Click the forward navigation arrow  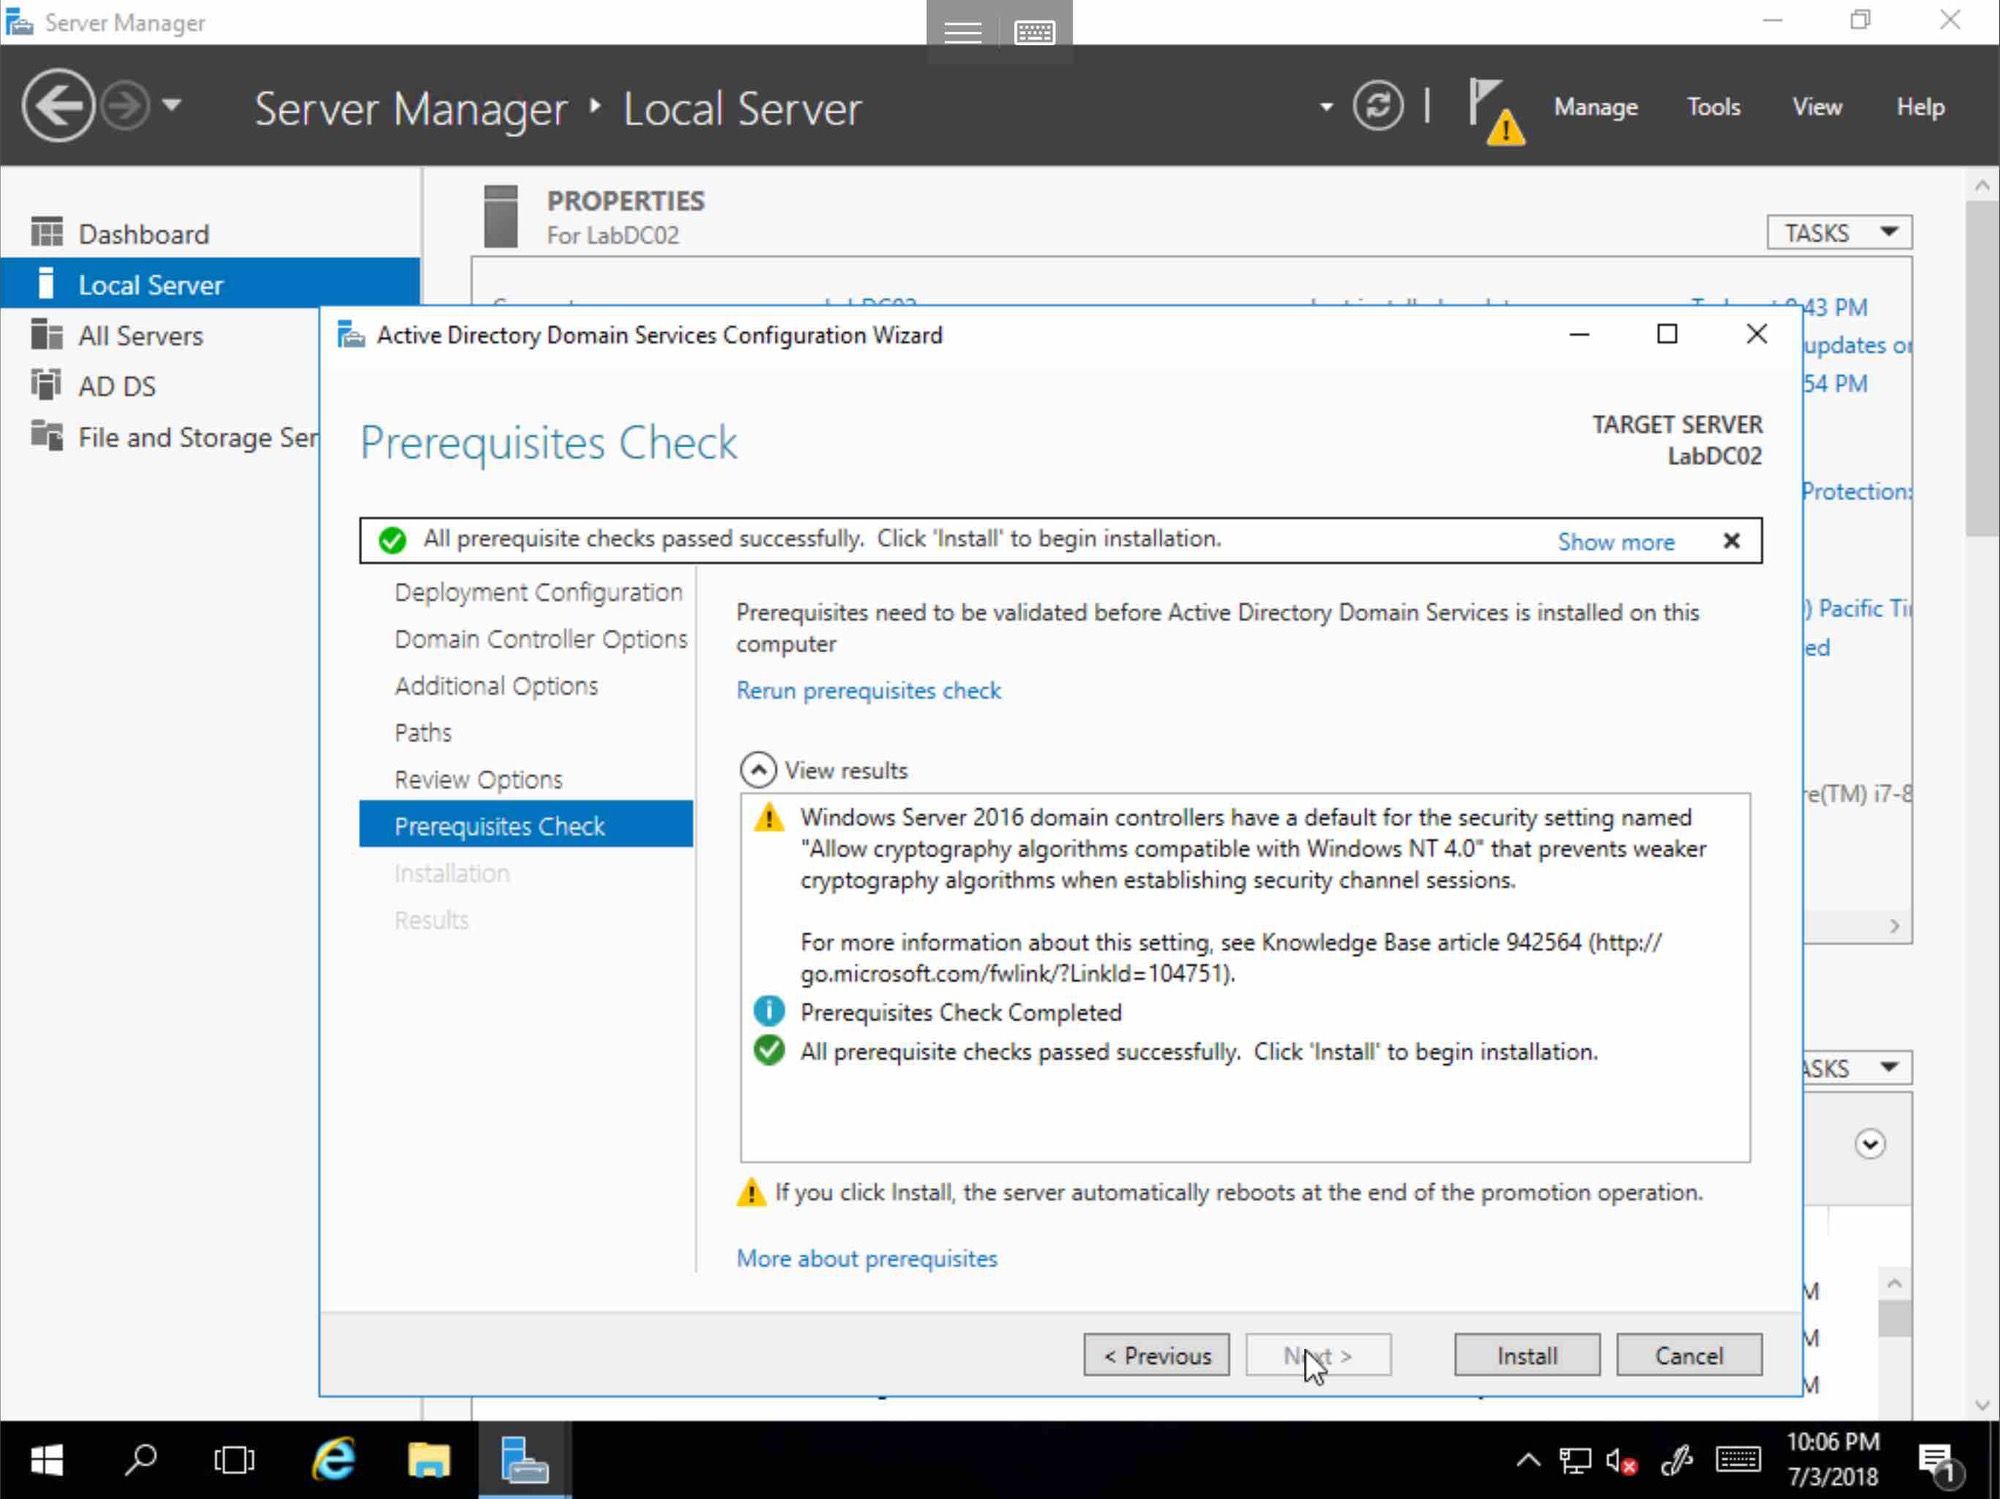(x=126, y=105)
